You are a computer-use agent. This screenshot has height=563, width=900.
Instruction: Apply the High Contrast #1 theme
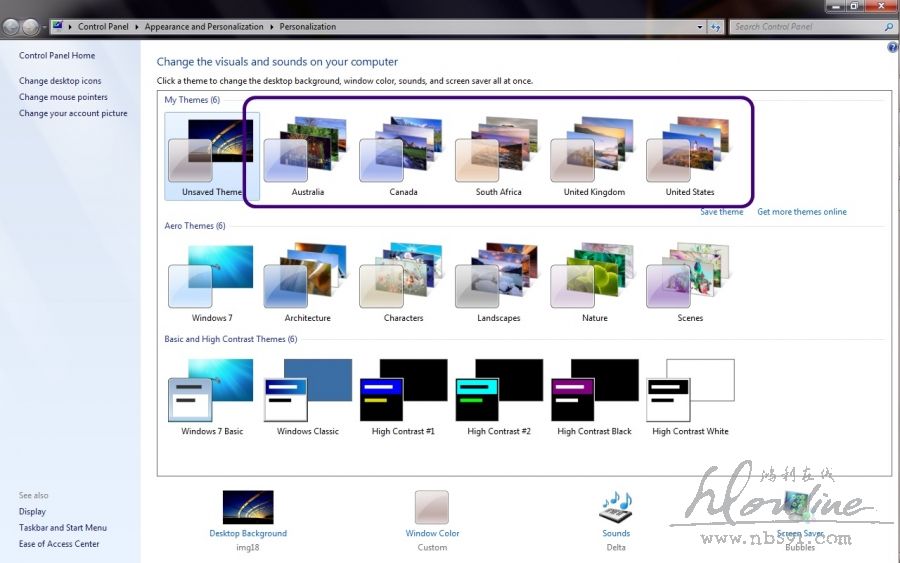pos(402,394)
